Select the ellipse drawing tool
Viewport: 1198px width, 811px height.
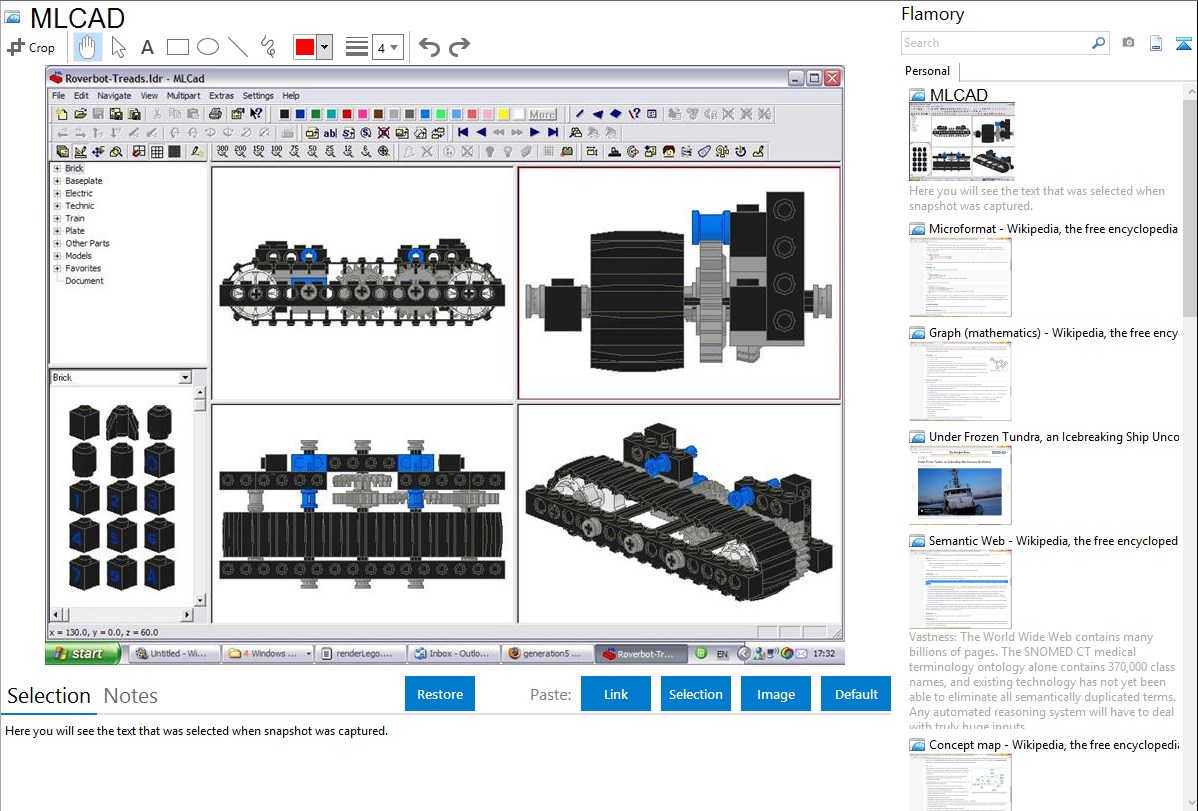point(208,47)
